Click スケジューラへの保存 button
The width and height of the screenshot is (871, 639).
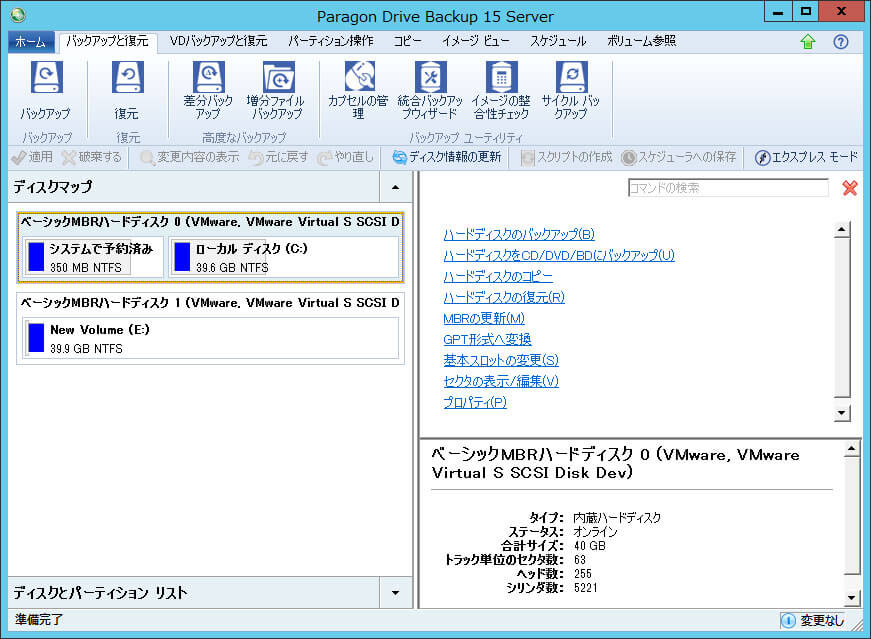pos(678,157)
